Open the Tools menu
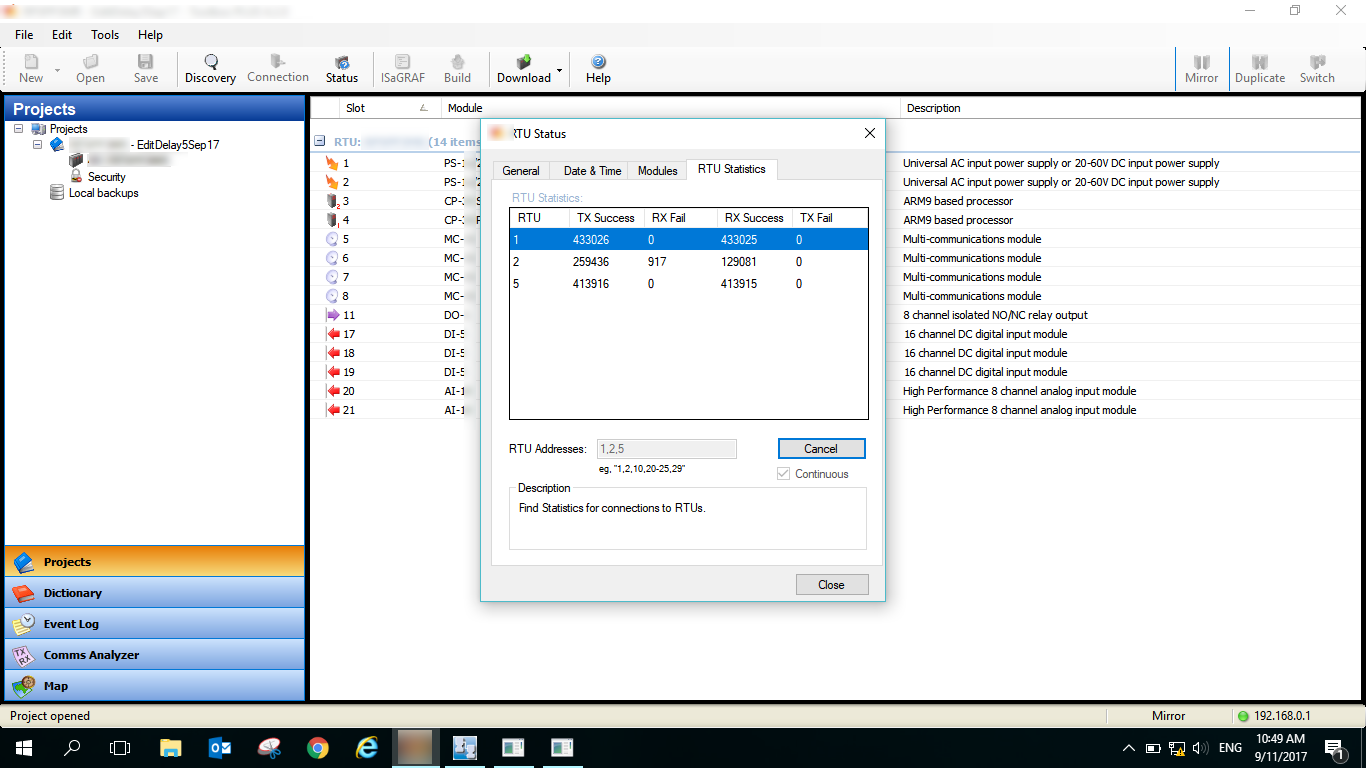This screenshot has width=1366, height=768. 105,34
